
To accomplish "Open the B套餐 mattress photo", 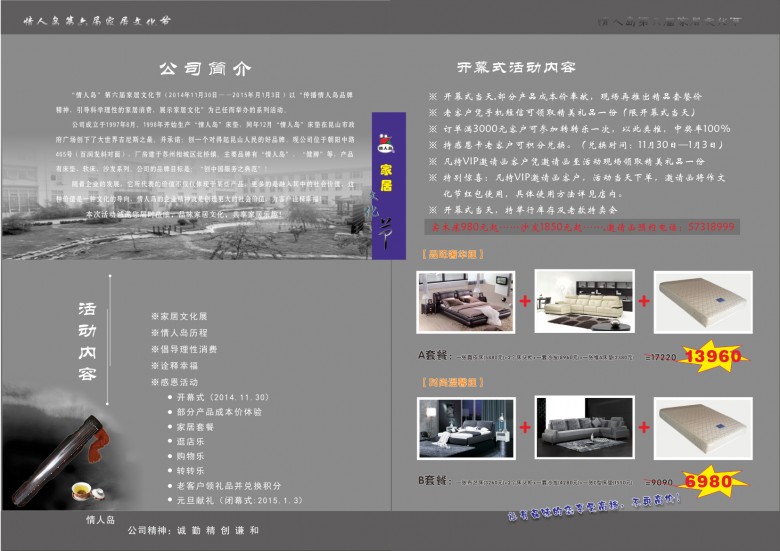I will (x=703, y=428).
